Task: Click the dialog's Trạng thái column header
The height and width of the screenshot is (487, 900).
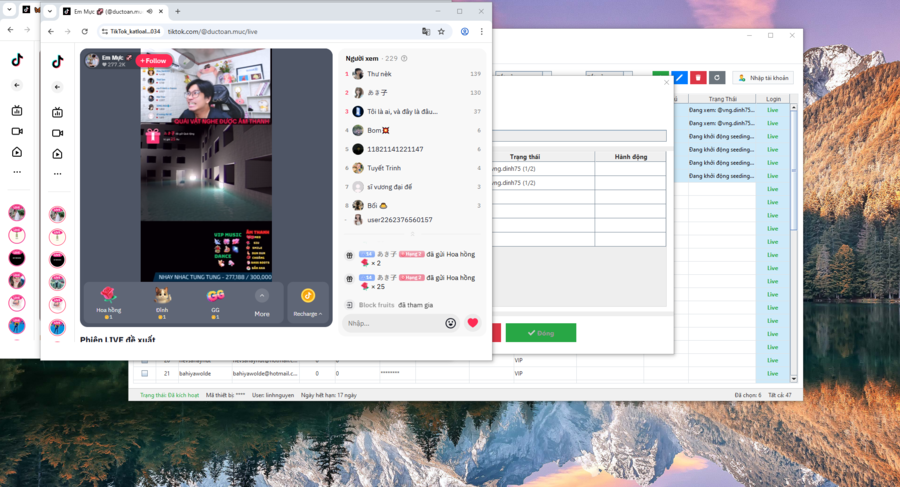Action: (x=525, y=157)
